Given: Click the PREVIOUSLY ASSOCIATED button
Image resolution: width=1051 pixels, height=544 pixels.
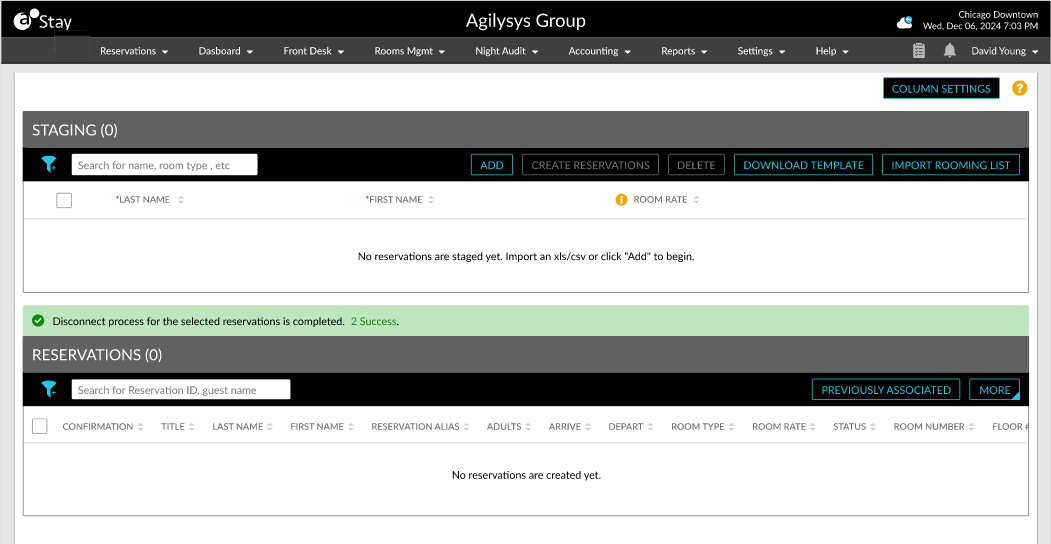Looking at the screenshot, I should [886, 389].
